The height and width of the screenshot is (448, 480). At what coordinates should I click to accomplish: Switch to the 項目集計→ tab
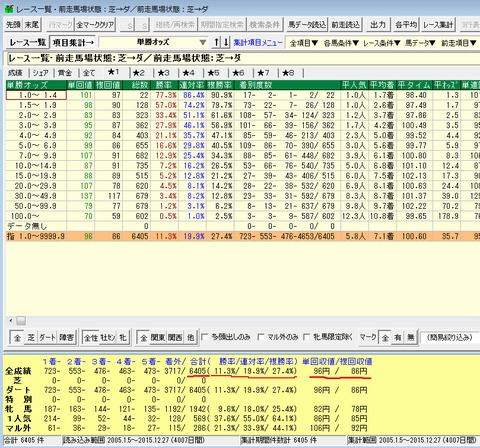coord(73,42)
